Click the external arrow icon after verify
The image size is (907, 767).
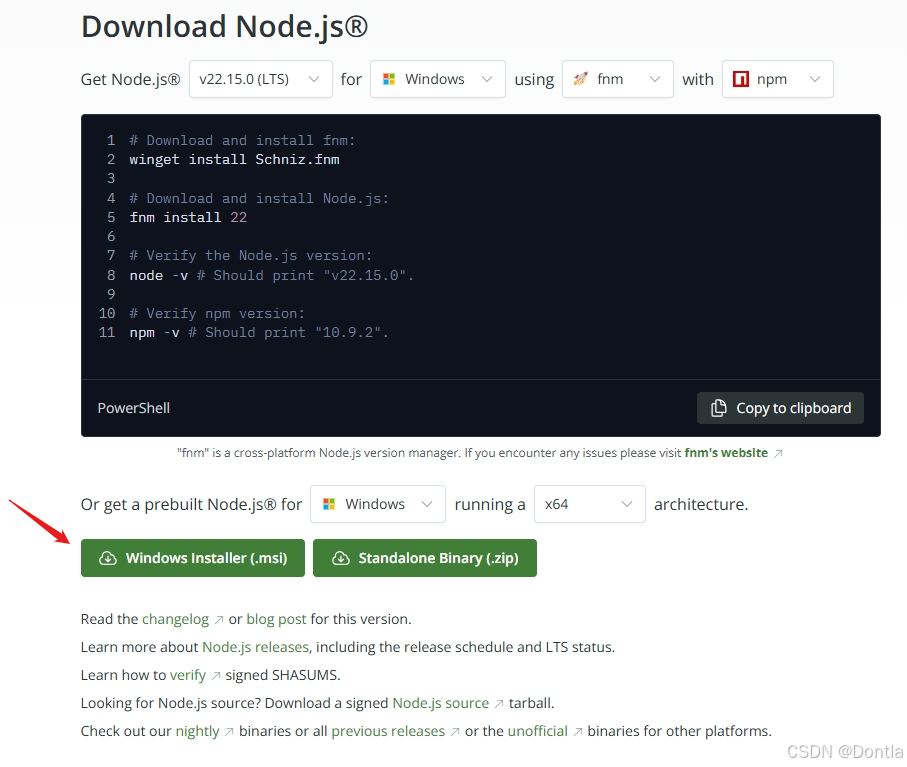(216, 676)
